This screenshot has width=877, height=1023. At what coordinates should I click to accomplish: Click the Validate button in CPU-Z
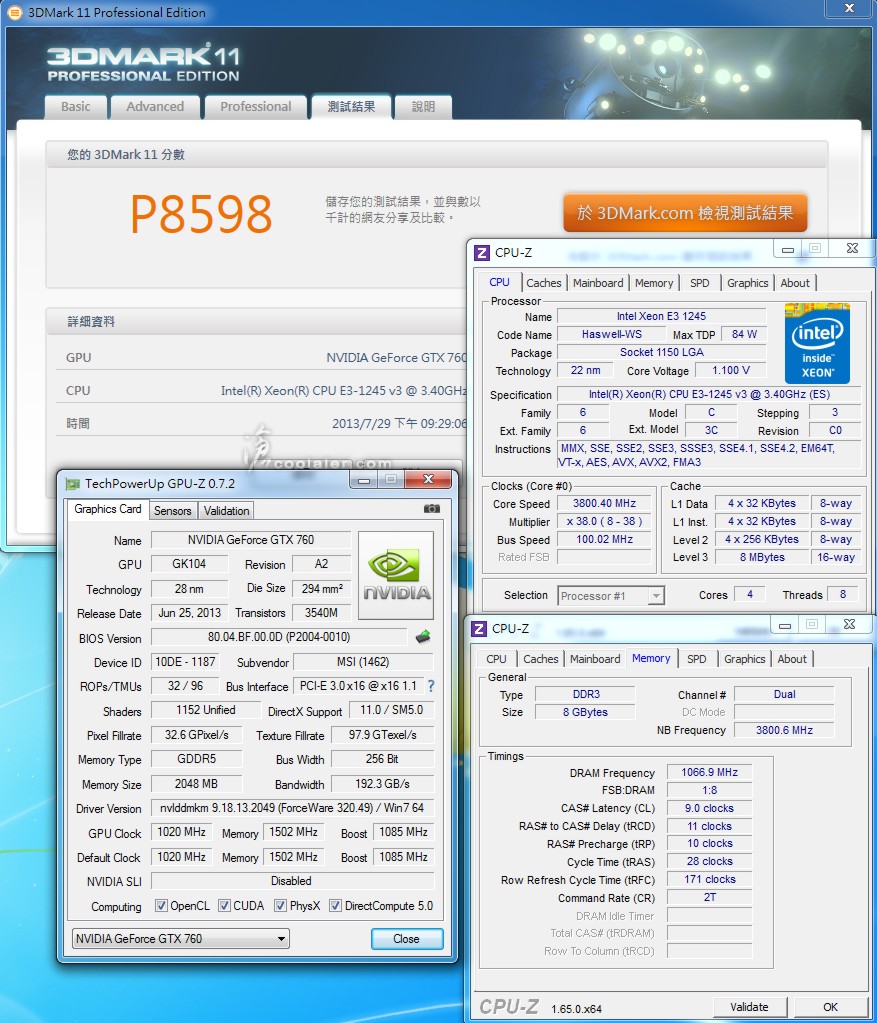(749, 1007)
